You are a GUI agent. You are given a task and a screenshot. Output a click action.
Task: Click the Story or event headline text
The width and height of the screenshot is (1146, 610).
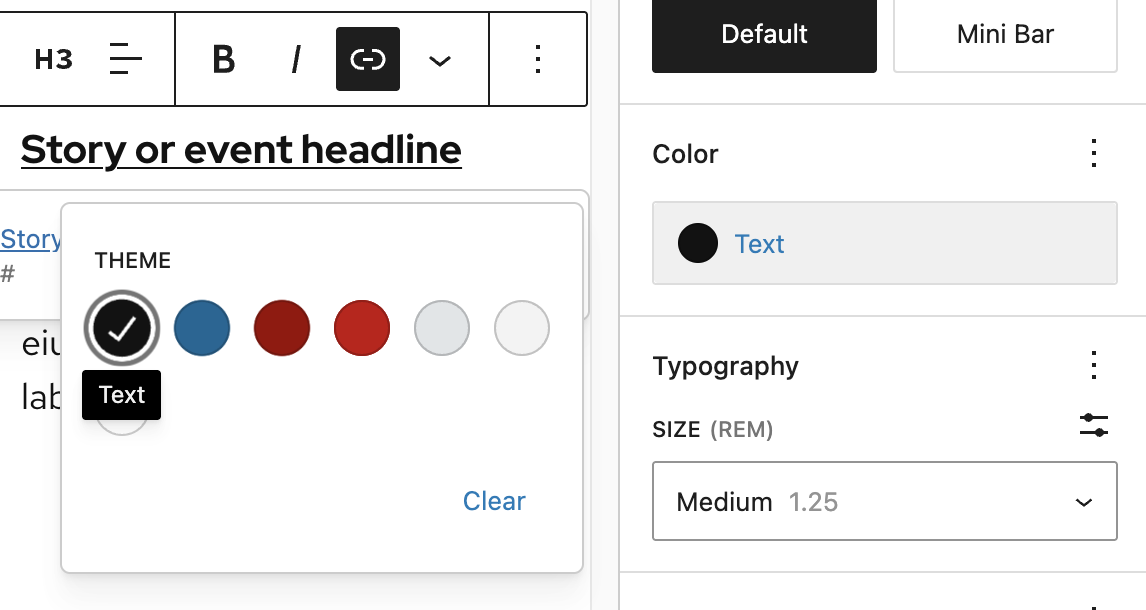pyautogui.click(x=240, y=149)
